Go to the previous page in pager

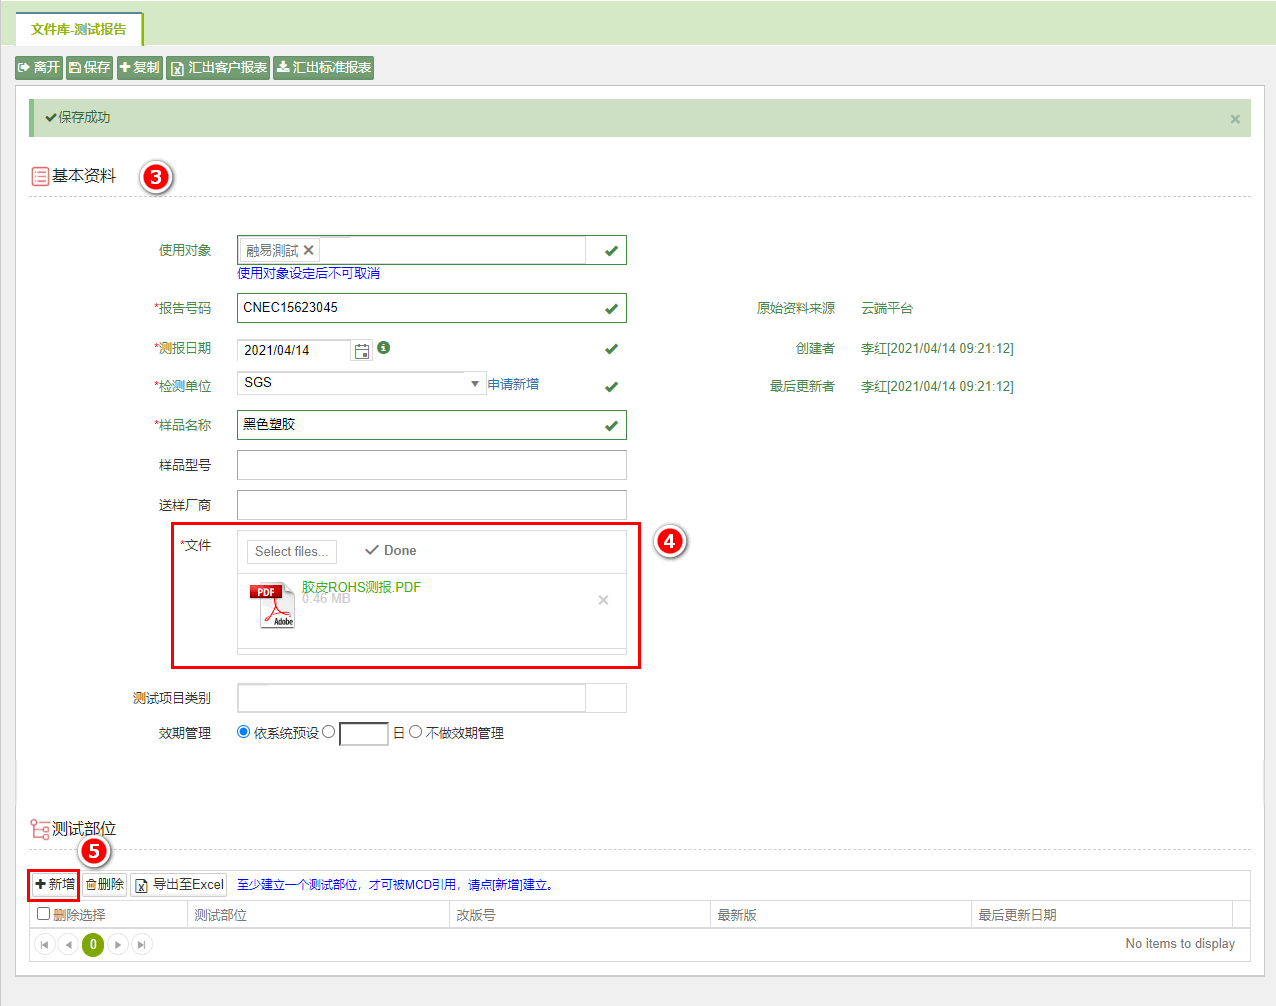click(x=68, y=944)
